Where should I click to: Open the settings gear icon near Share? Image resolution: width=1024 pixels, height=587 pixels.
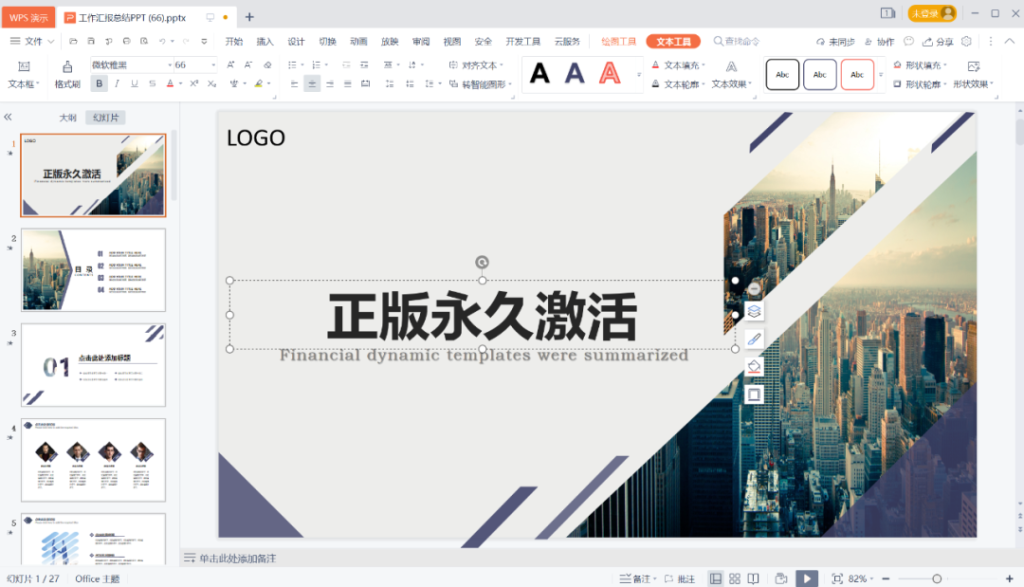tap(967, 41)
